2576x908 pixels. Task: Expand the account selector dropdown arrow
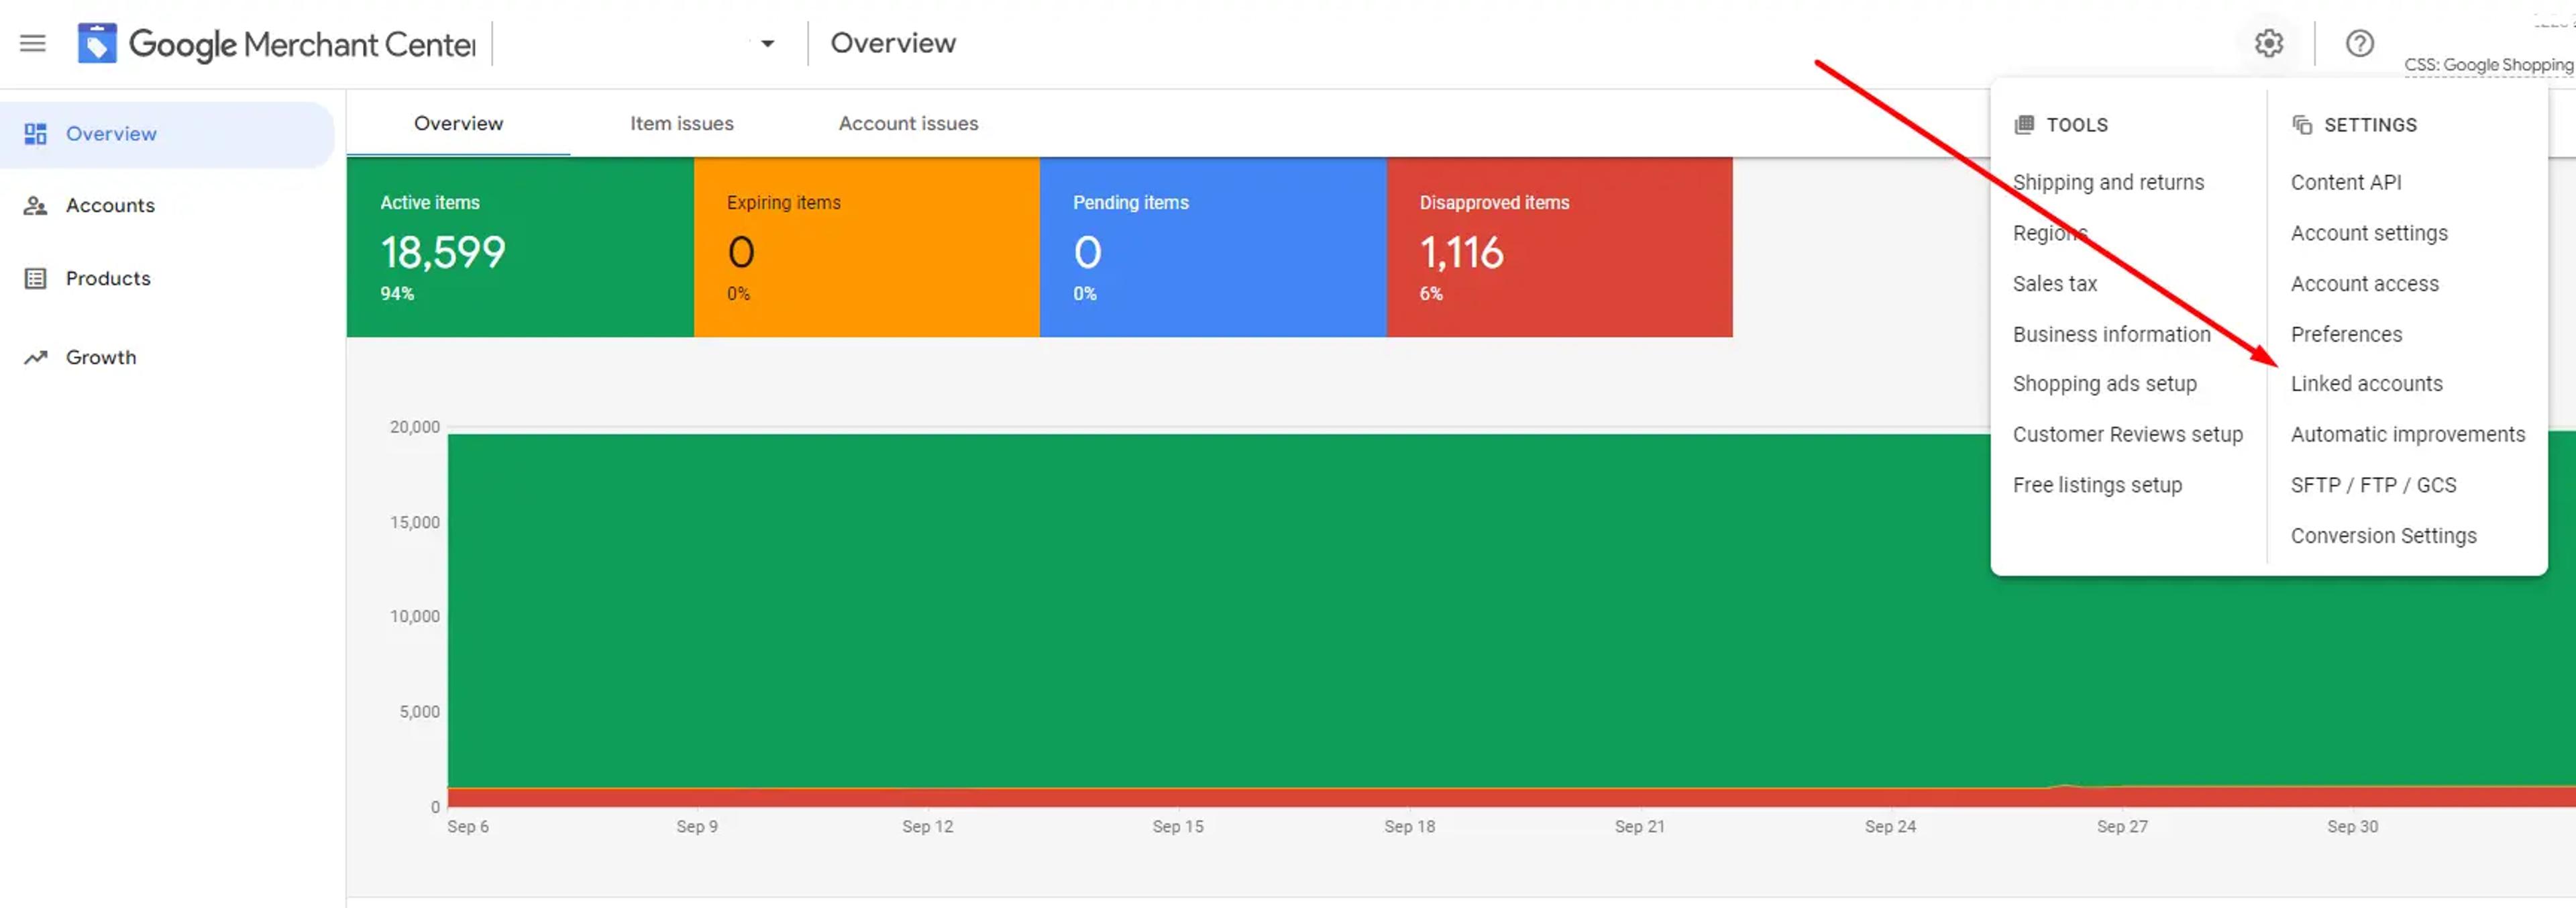(767, 43)
